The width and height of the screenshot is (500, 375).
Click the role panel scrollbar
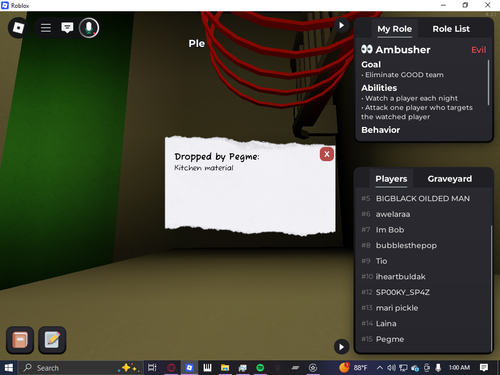coord(489,82)
